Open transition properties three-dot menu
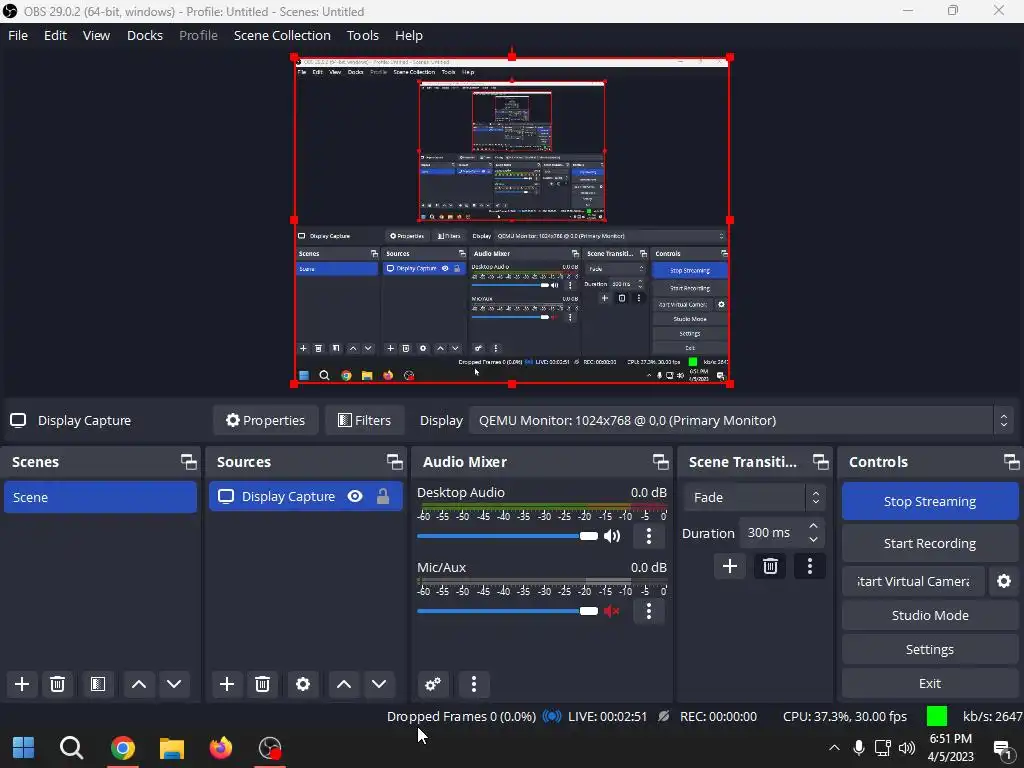This screenshot has width=1024, height=768. (x=810, y=566)
